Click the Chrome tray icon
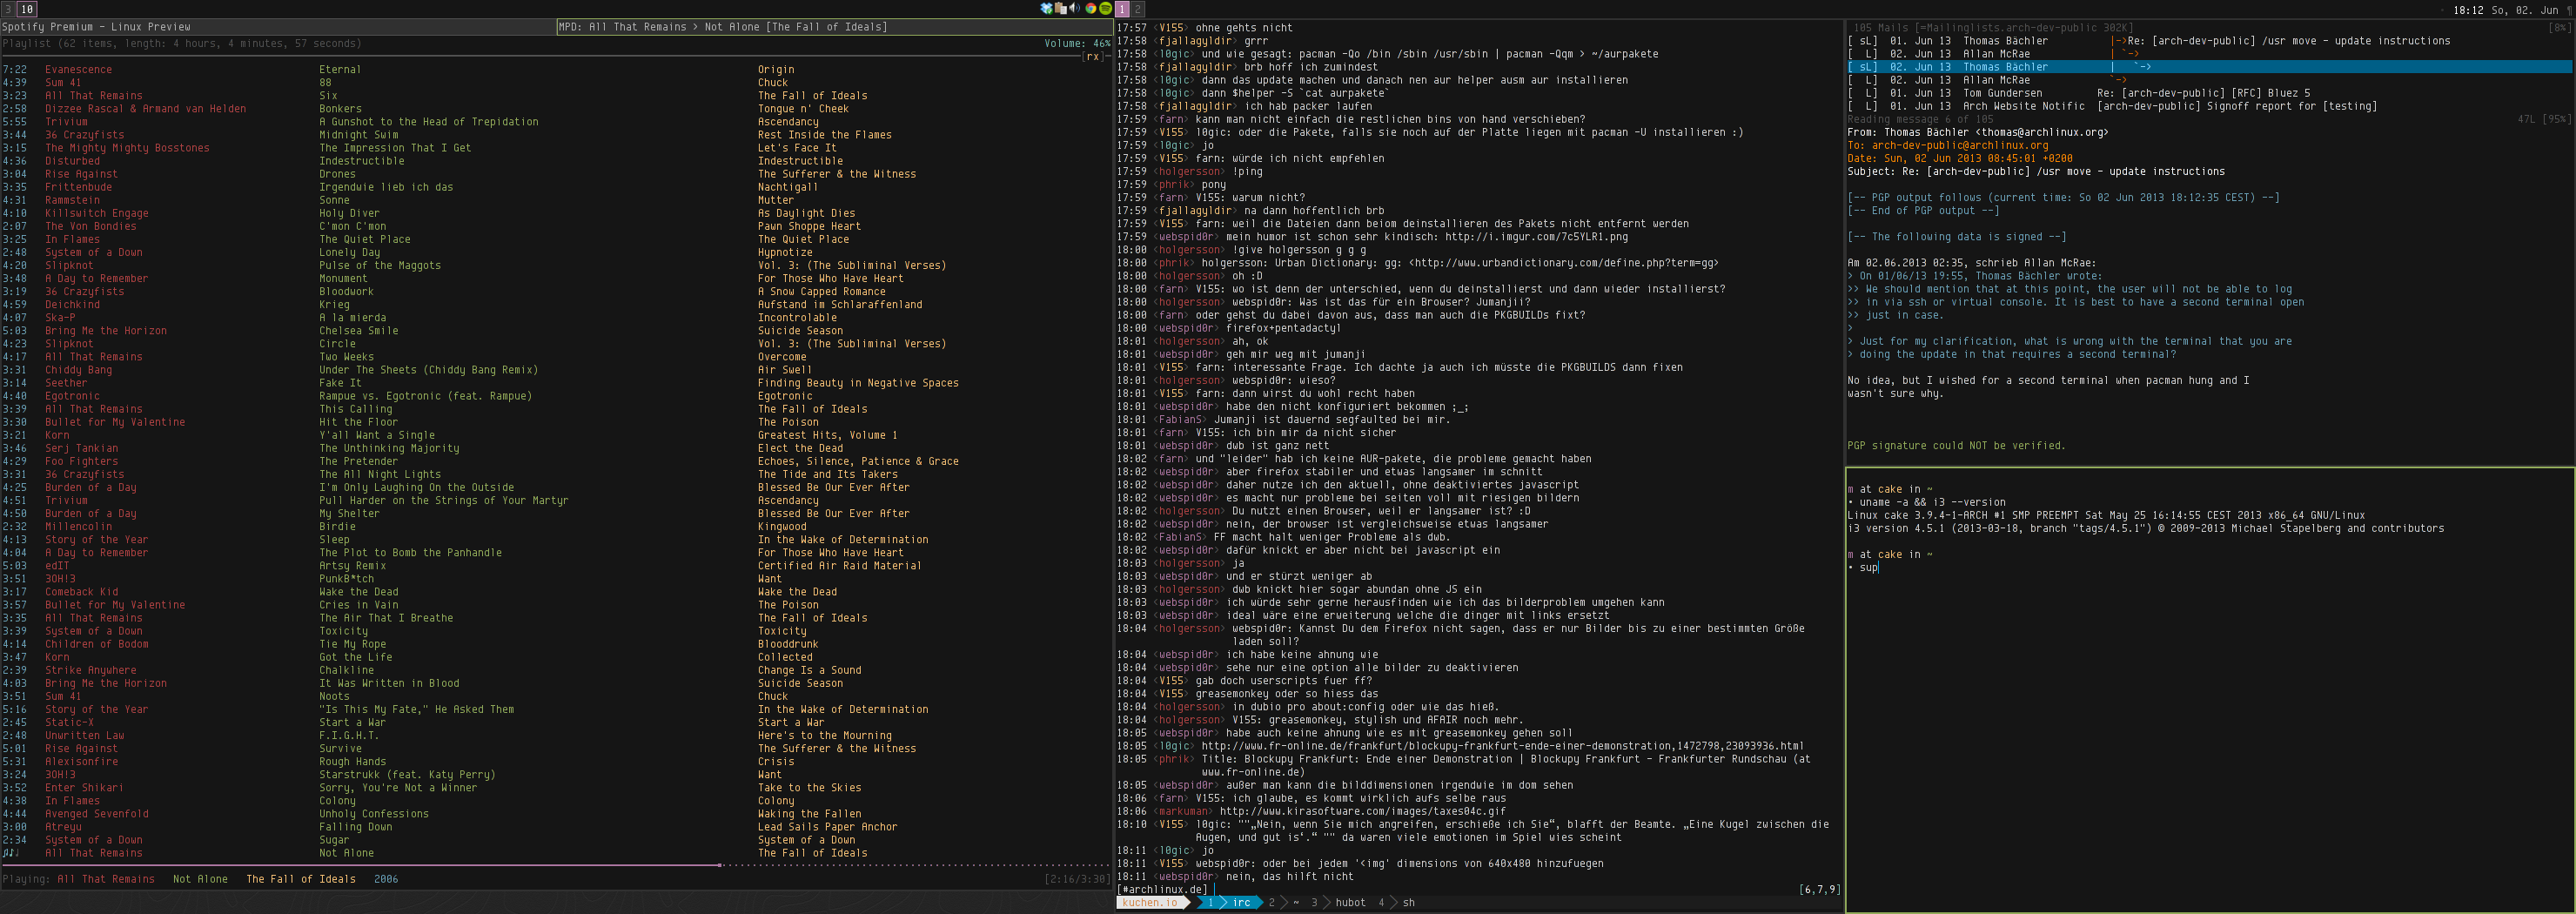The width and height of the screenshot is (2576, 914). (x=1090, y=8)
